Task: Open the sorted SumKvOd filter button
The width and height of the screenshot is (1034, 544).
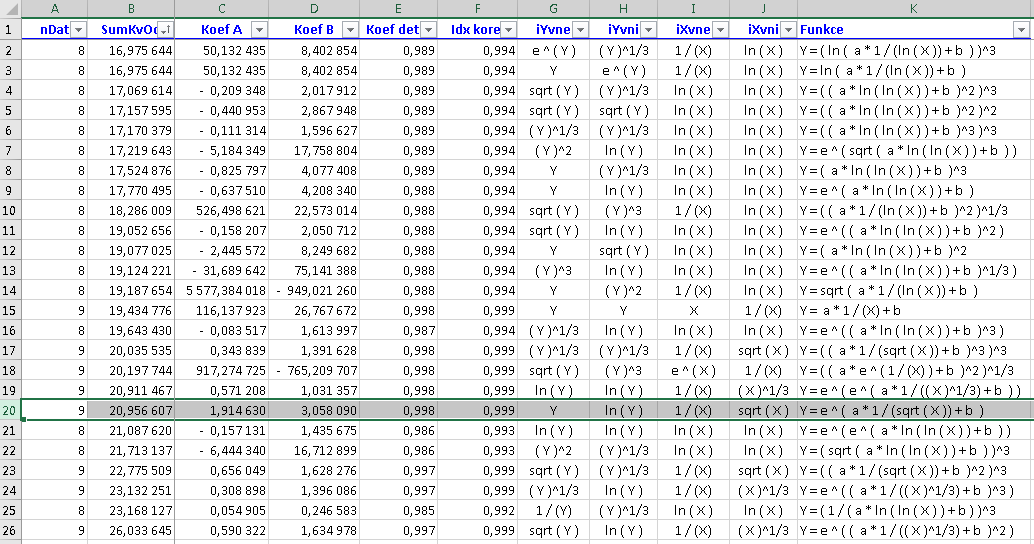Action: coord(166,30)
